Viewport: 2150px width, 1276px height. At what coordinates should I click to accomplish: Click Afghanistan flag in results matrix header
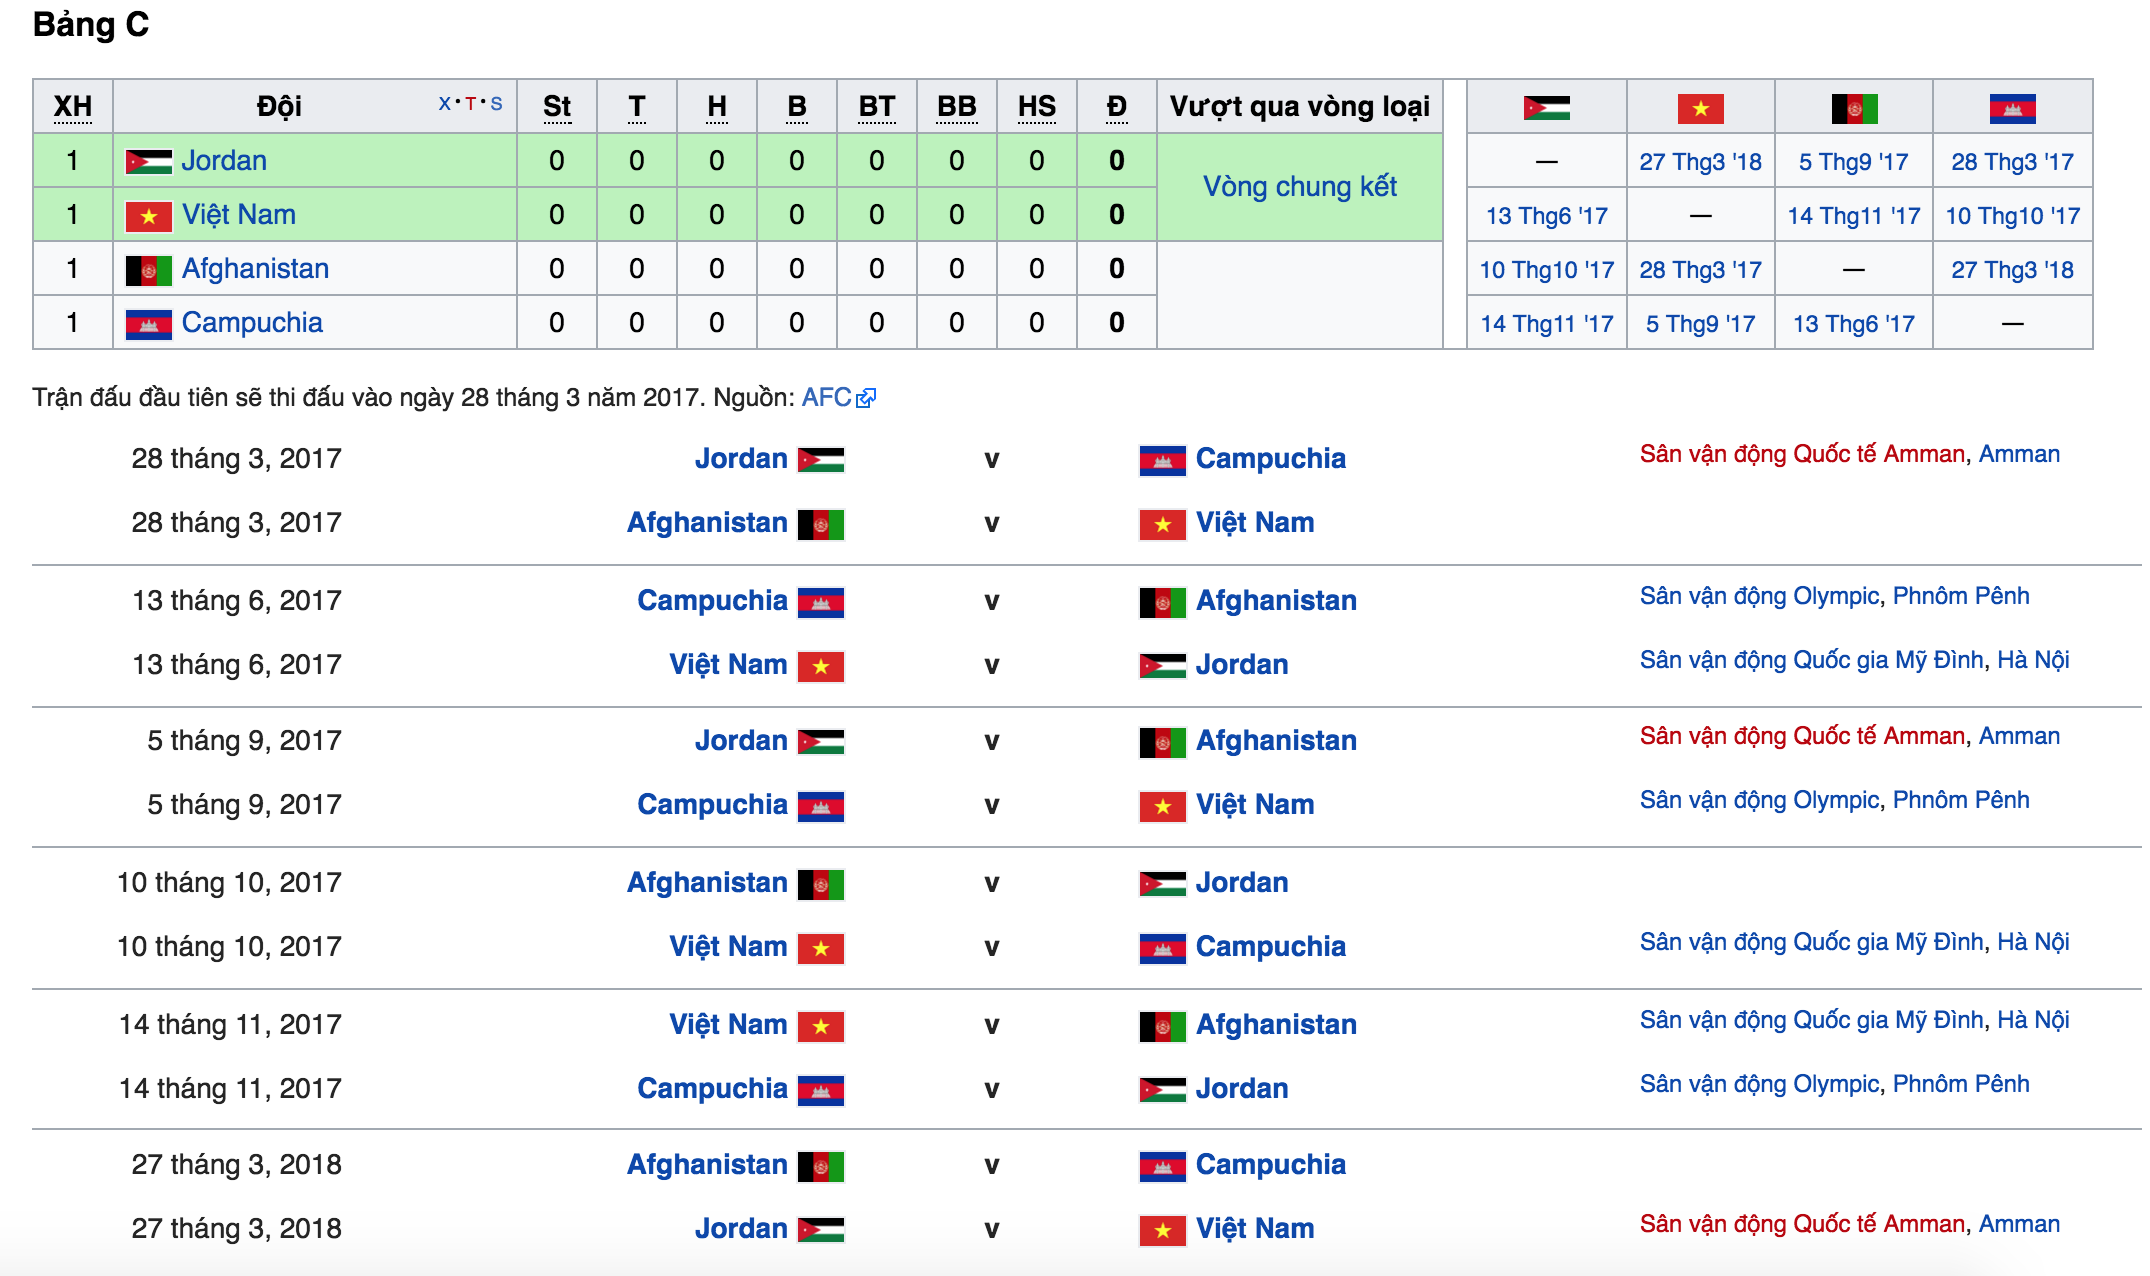[1854, 108]
